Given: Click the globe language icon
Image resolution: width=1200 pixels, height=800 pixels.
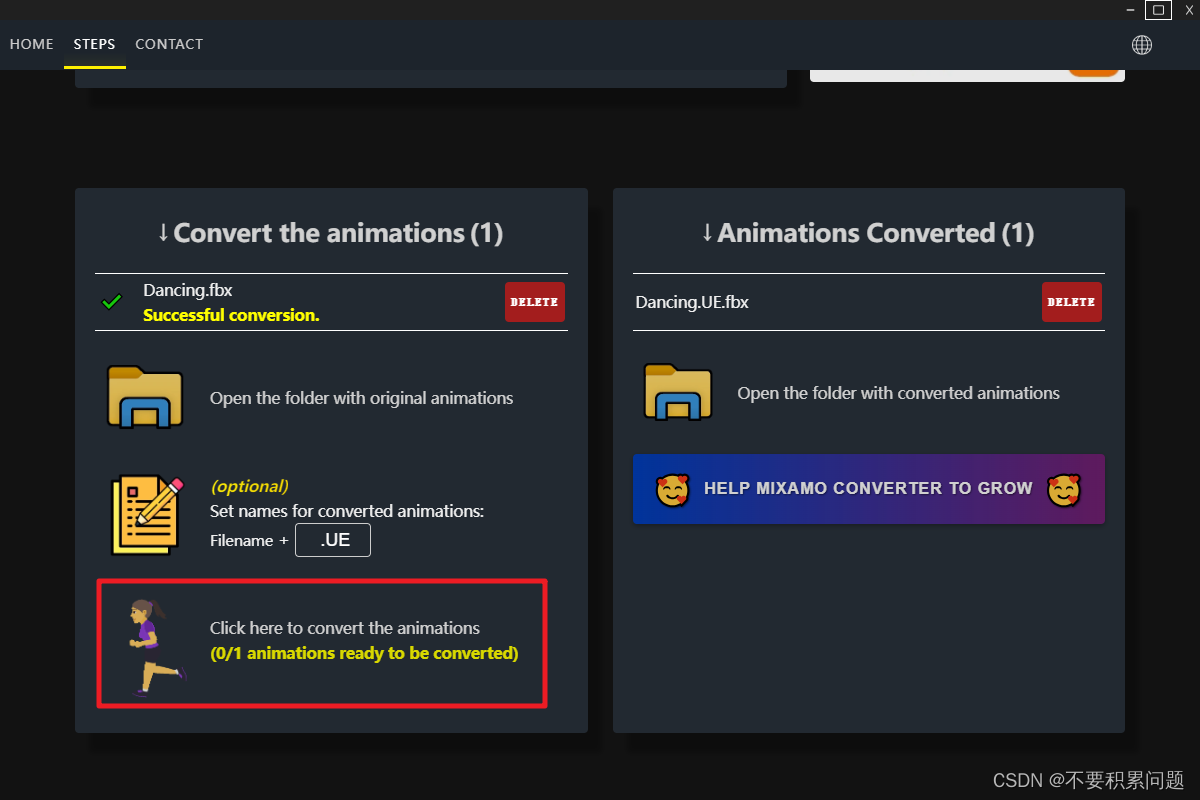Looking at the screenshot, I should [x=1141, y=44].
